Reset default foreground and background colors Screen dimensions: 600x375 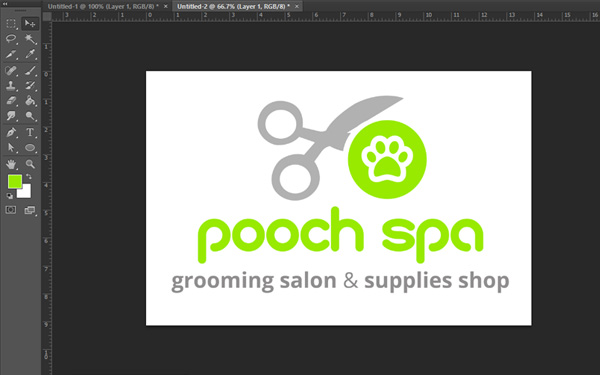point(9,196)
